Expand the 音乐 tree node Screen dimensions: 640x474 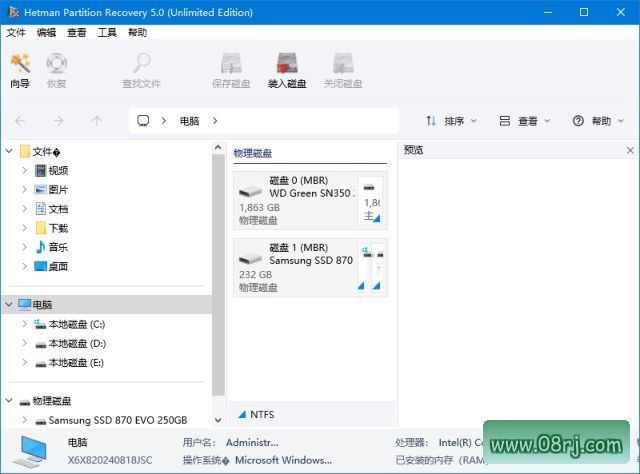pos(24,247)
